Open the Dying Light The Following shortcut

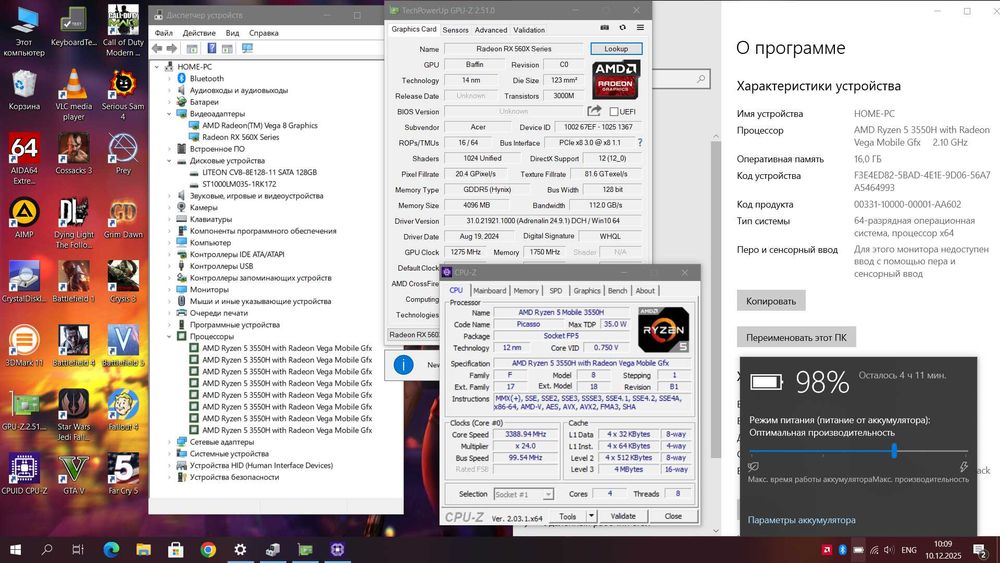pos(74,223)
